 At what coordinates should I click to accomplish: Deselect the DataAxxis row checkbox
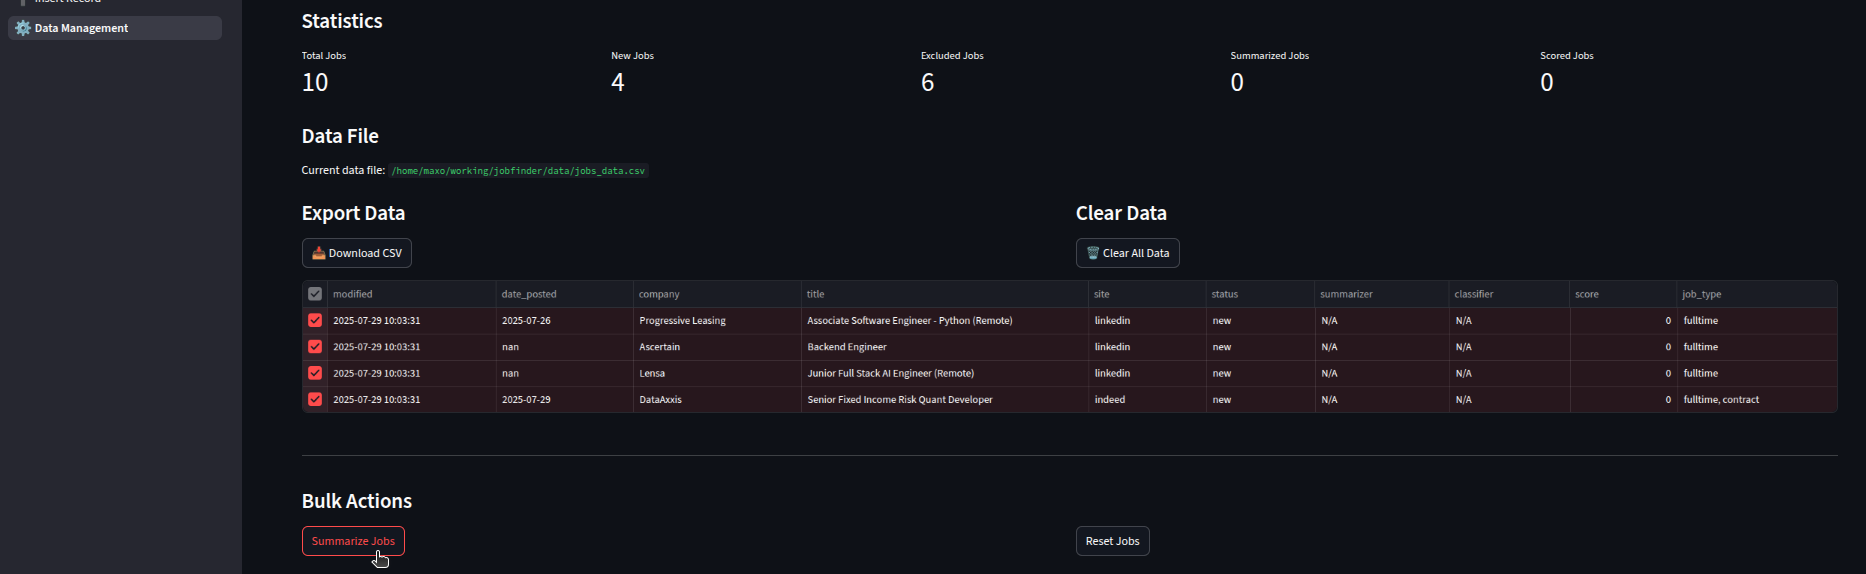315,399
